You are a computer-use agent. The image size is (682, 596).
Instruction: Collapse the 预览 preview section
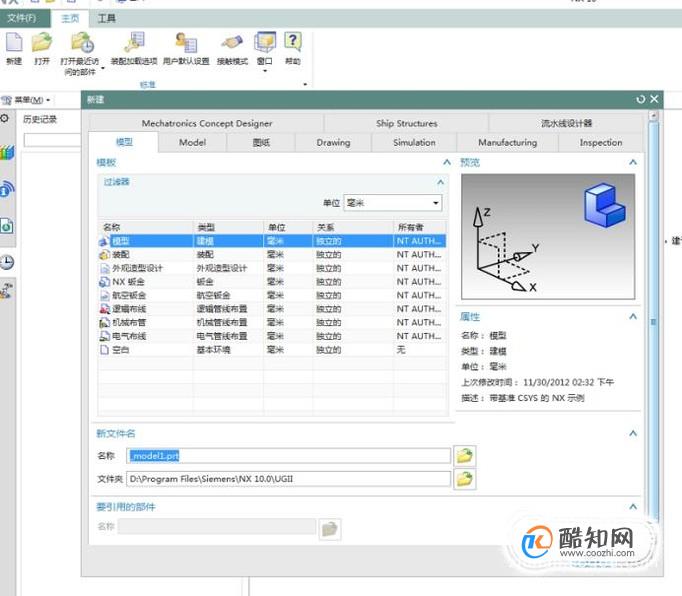coord(633,162)
